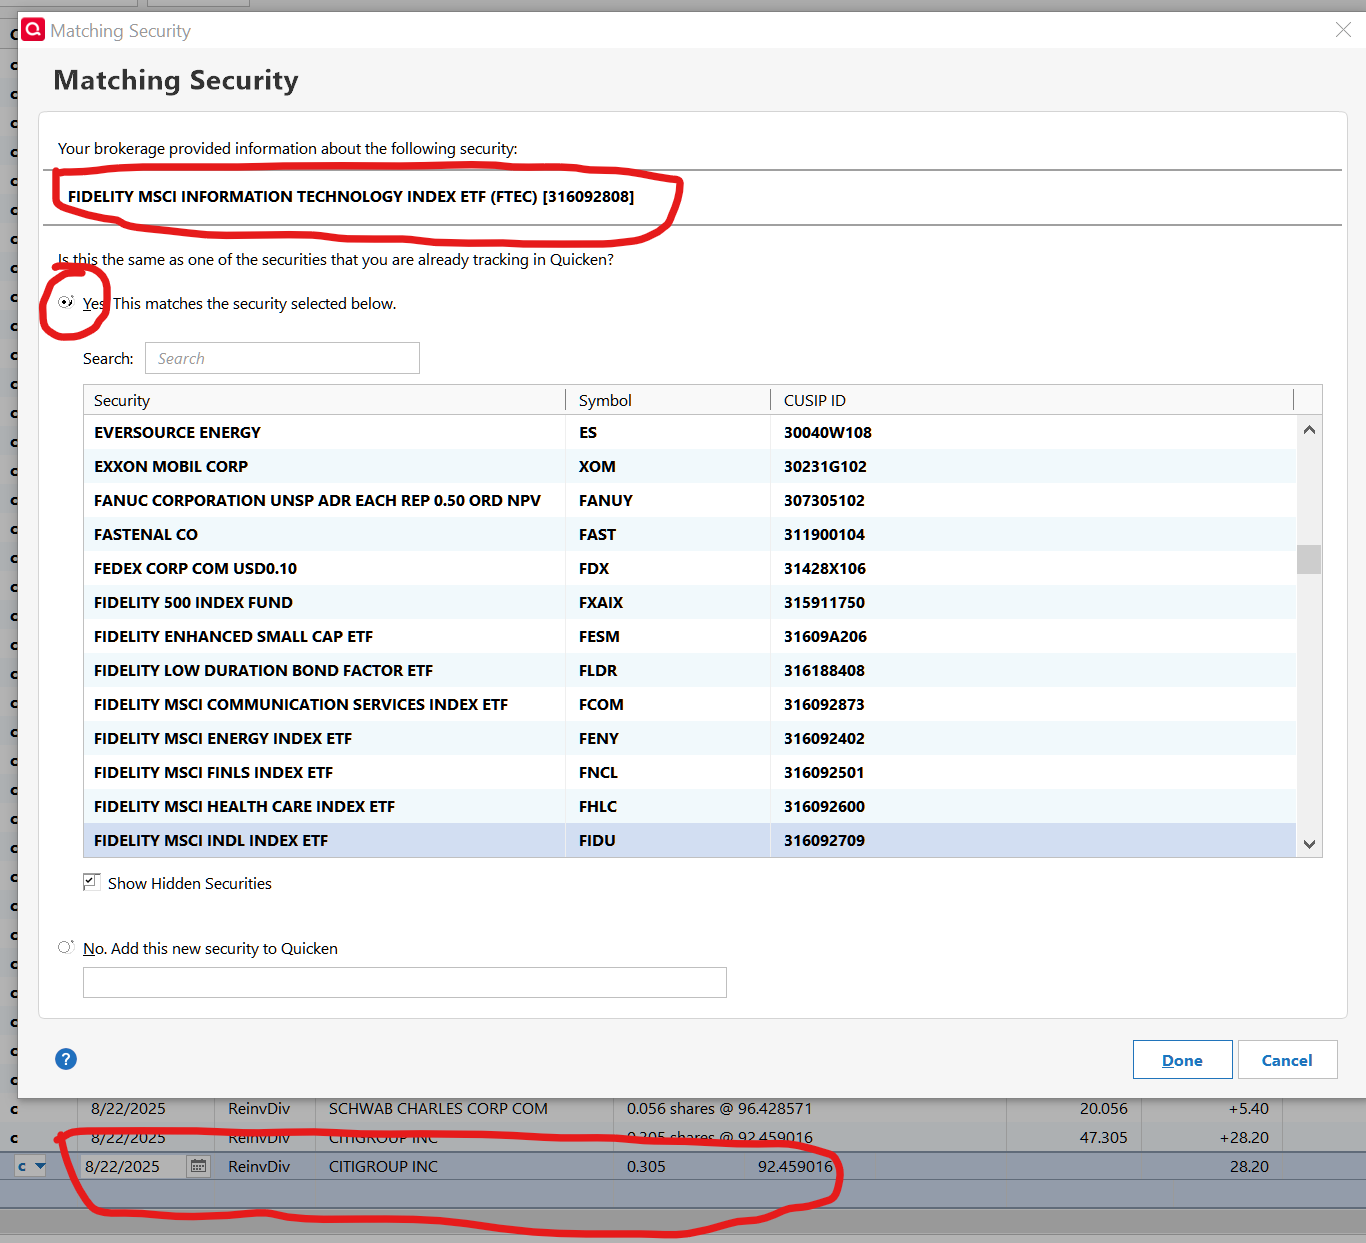Click CITIGROUP INC security in edit row
Screen dimensions: 1366x1243
tap(383, 1166)
